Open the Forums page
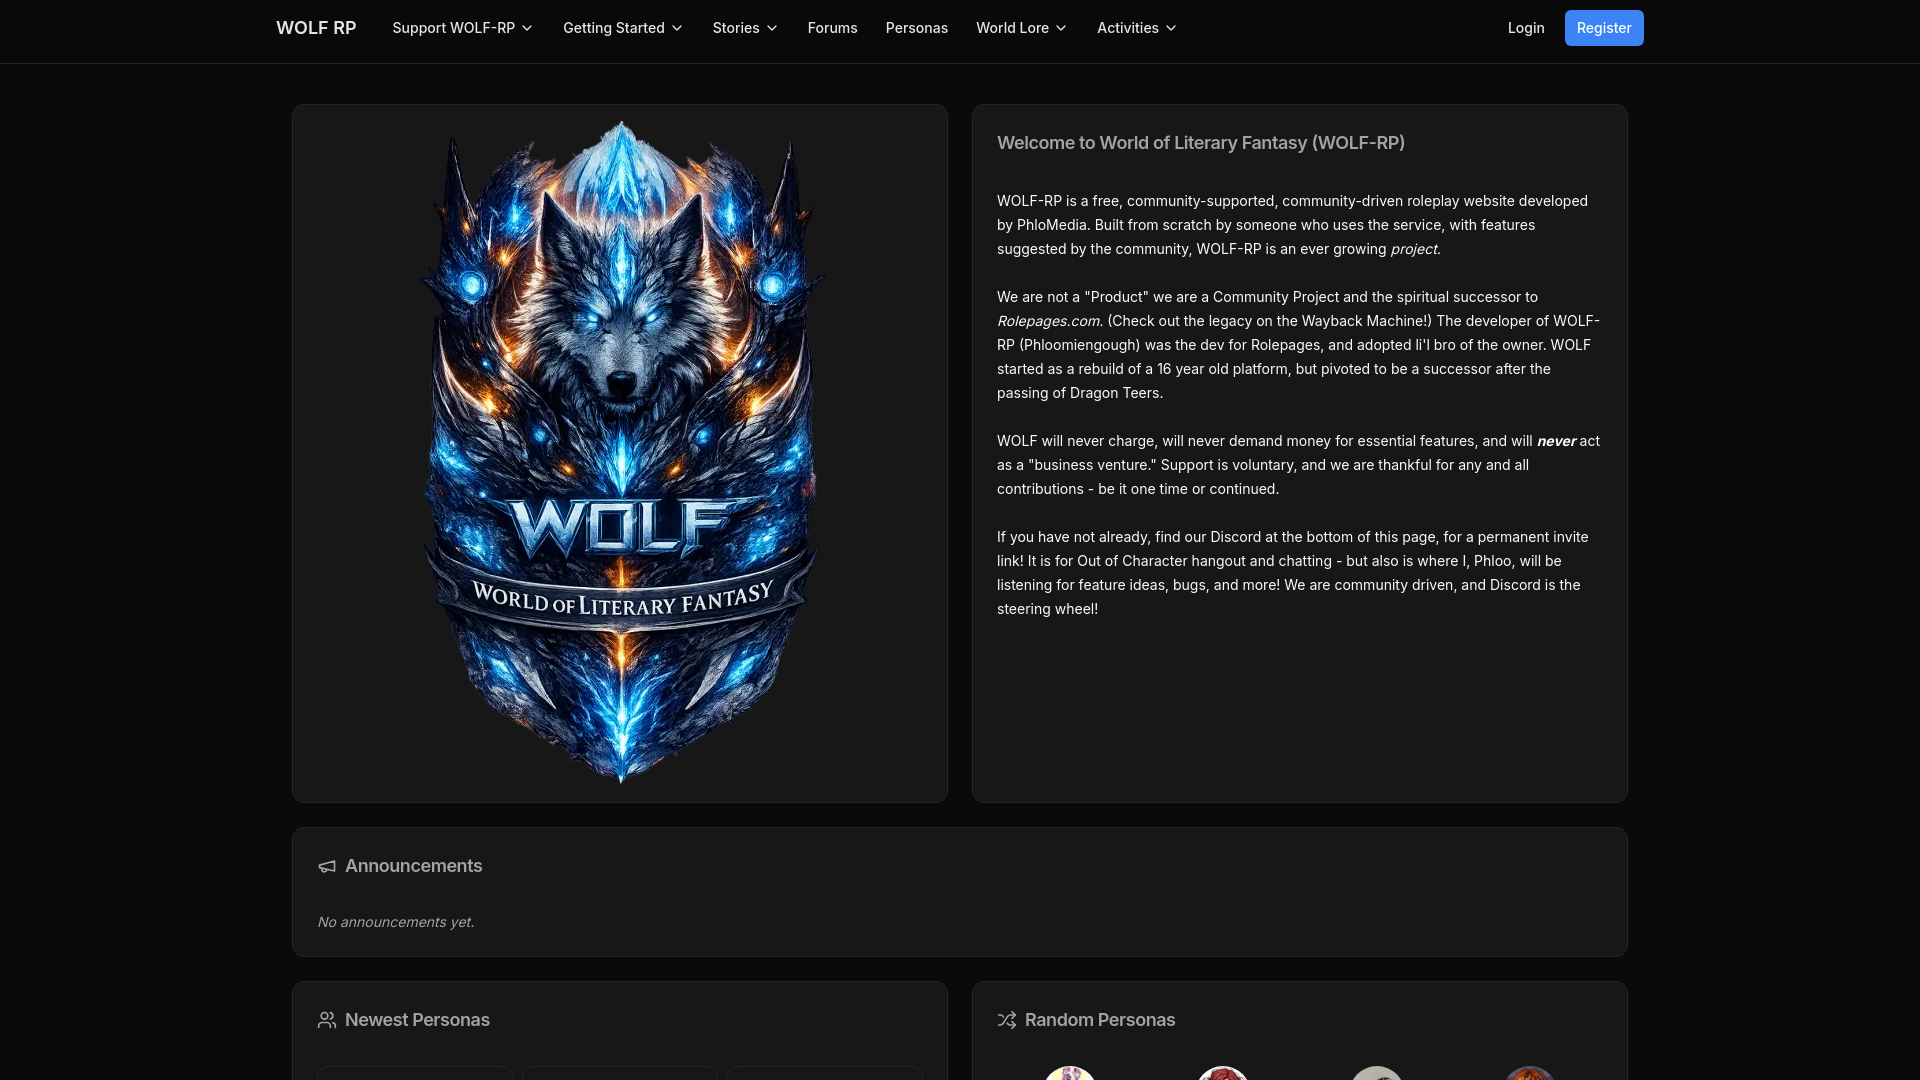1920x1080 pixels. pyautogui.click(x=832, y=28)
